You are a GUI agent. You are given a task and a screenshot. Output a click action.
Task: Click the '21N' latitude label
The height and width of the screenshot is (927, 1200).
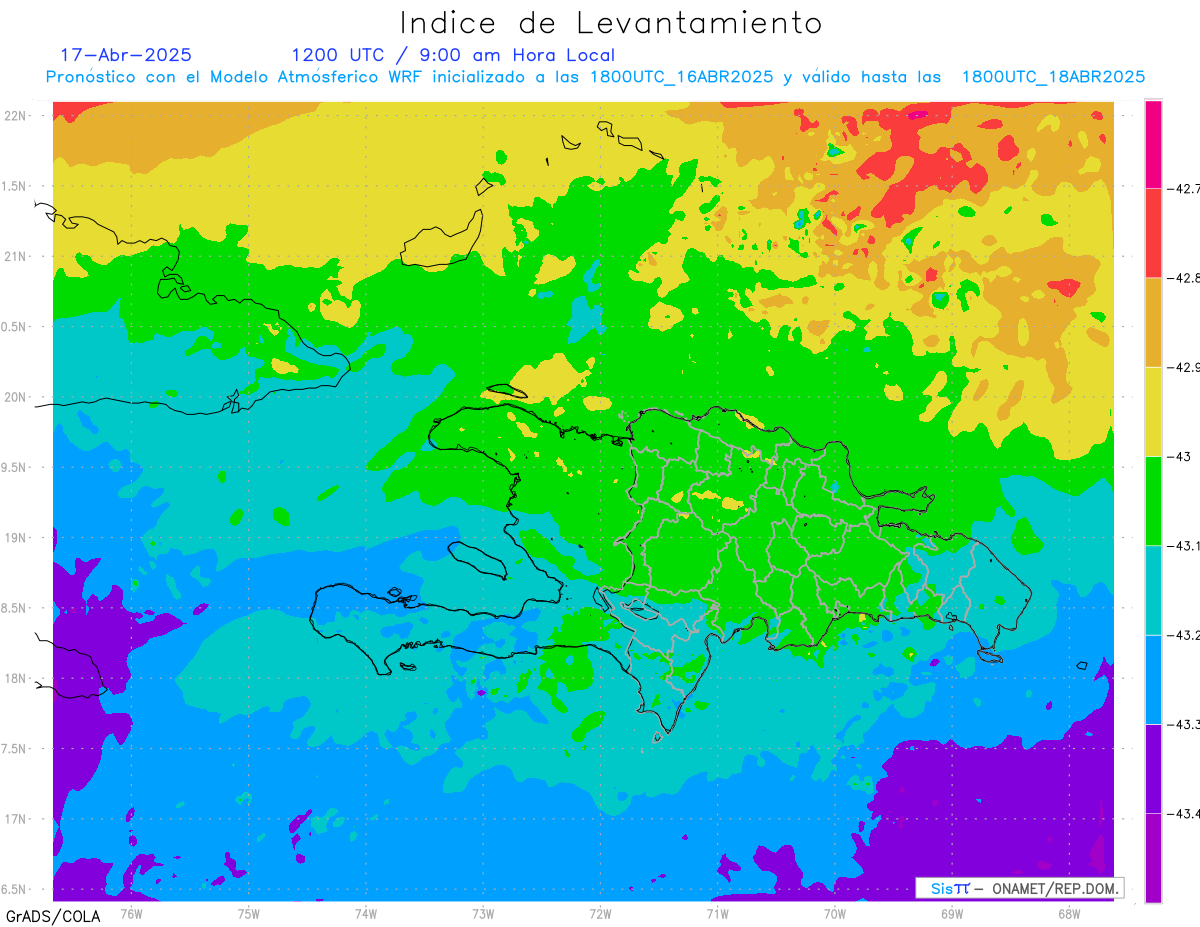pos(14,256)
